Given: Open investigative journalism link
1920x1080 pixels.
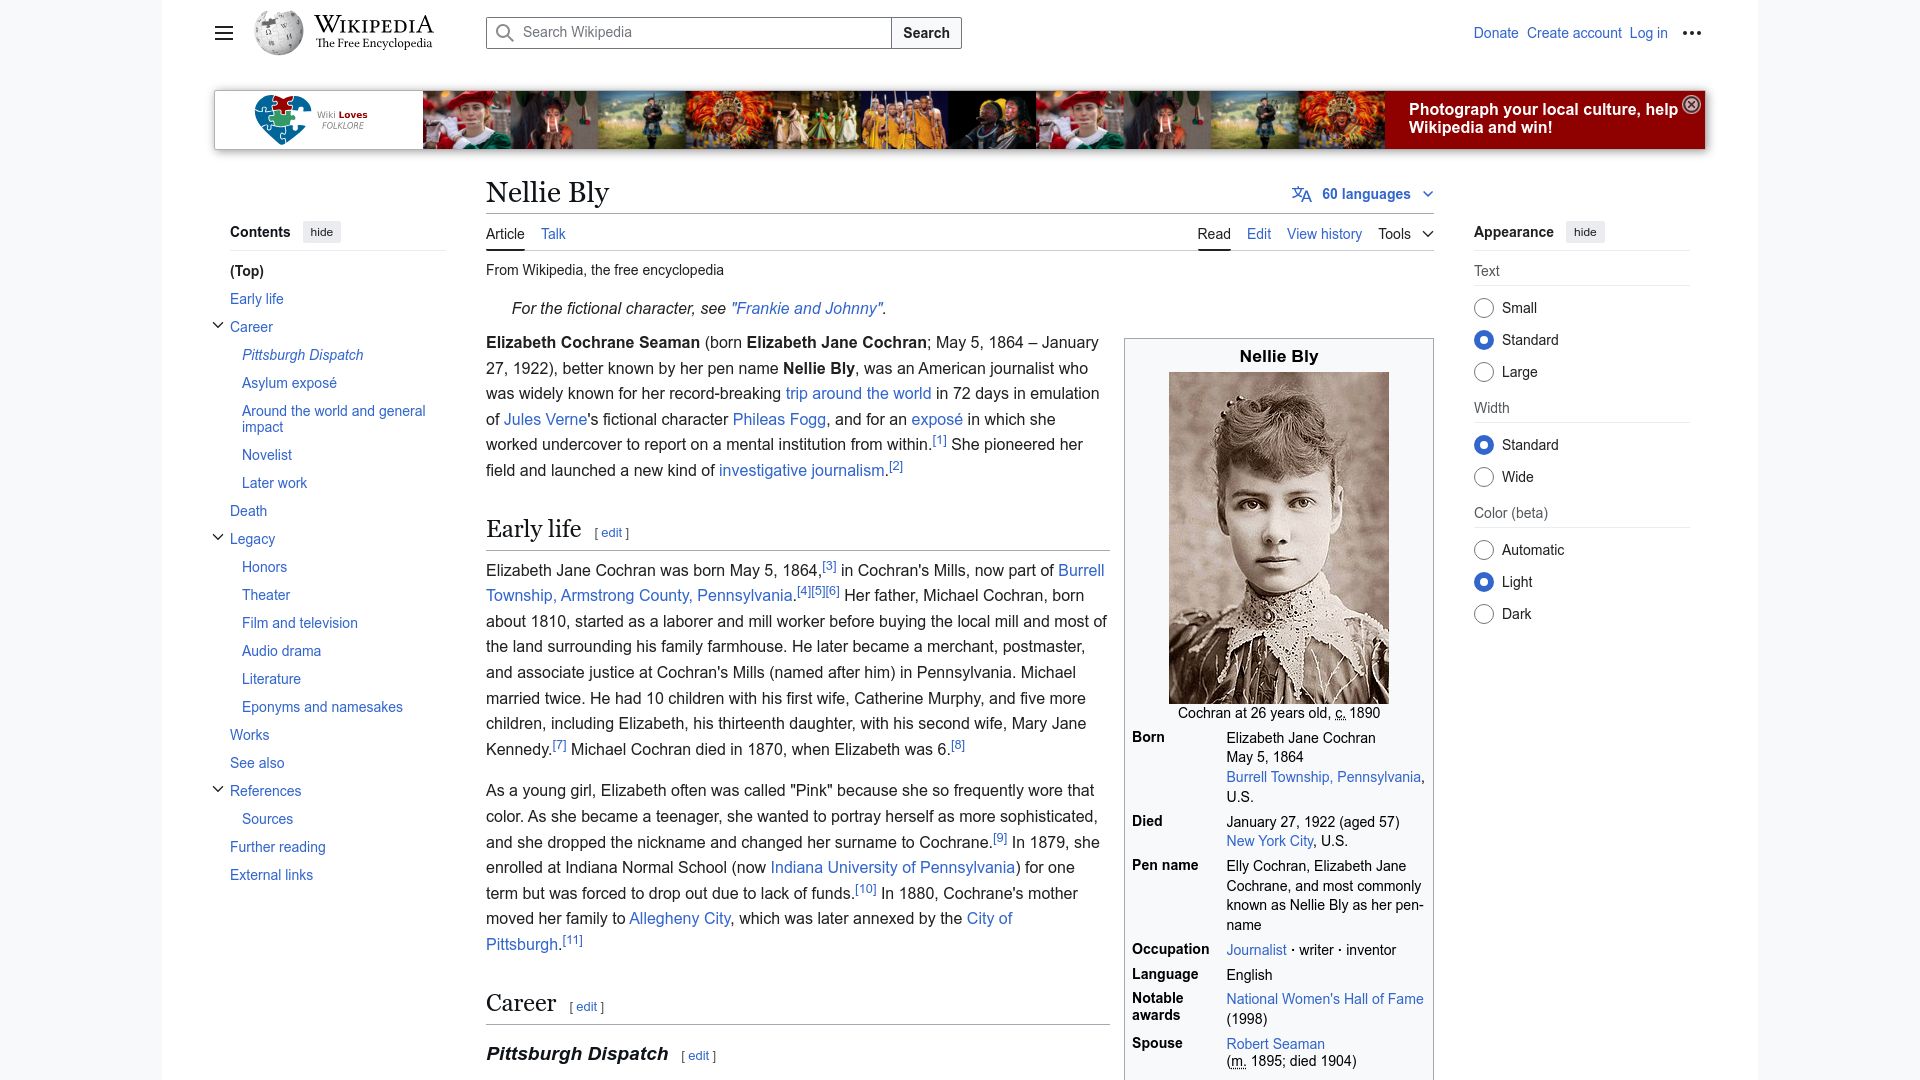Looking at the screenshot, I should (x=802, y=471).
